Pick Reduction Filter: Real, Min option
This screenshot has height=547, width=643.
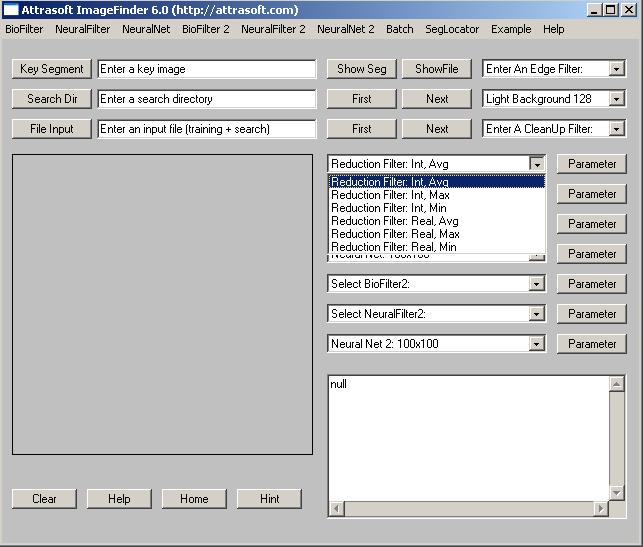(x=394, y=247)
